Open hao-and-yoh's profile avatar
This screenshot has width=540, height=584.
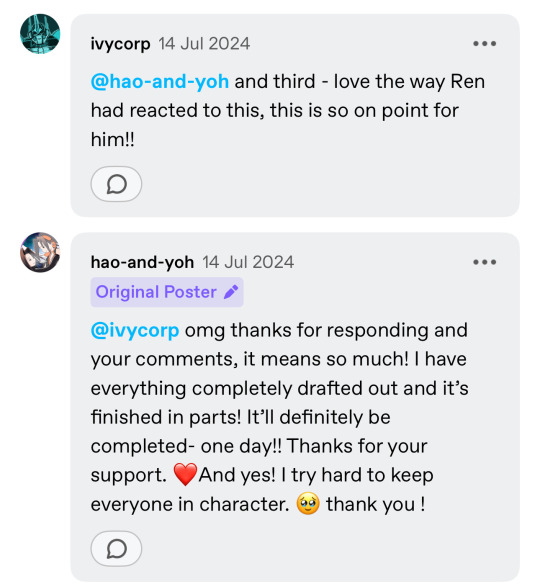click(x=40, y=252)
